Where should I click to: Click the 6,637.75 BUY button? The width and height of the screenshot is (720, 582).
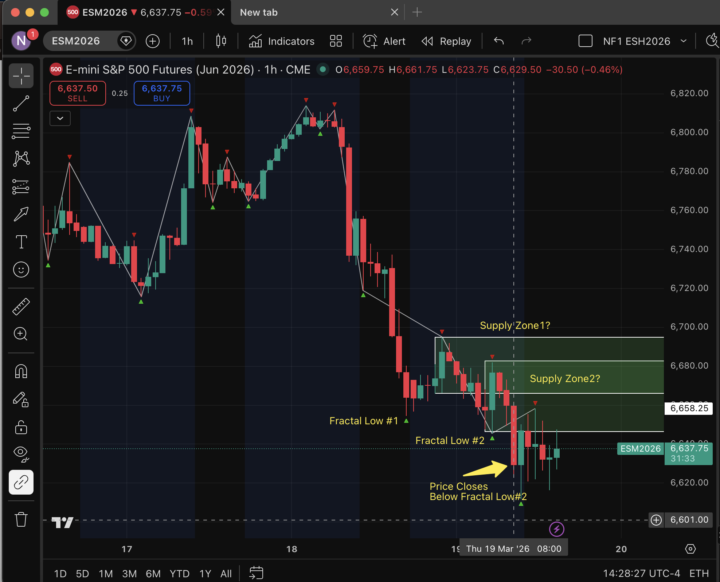pos(162,93)
